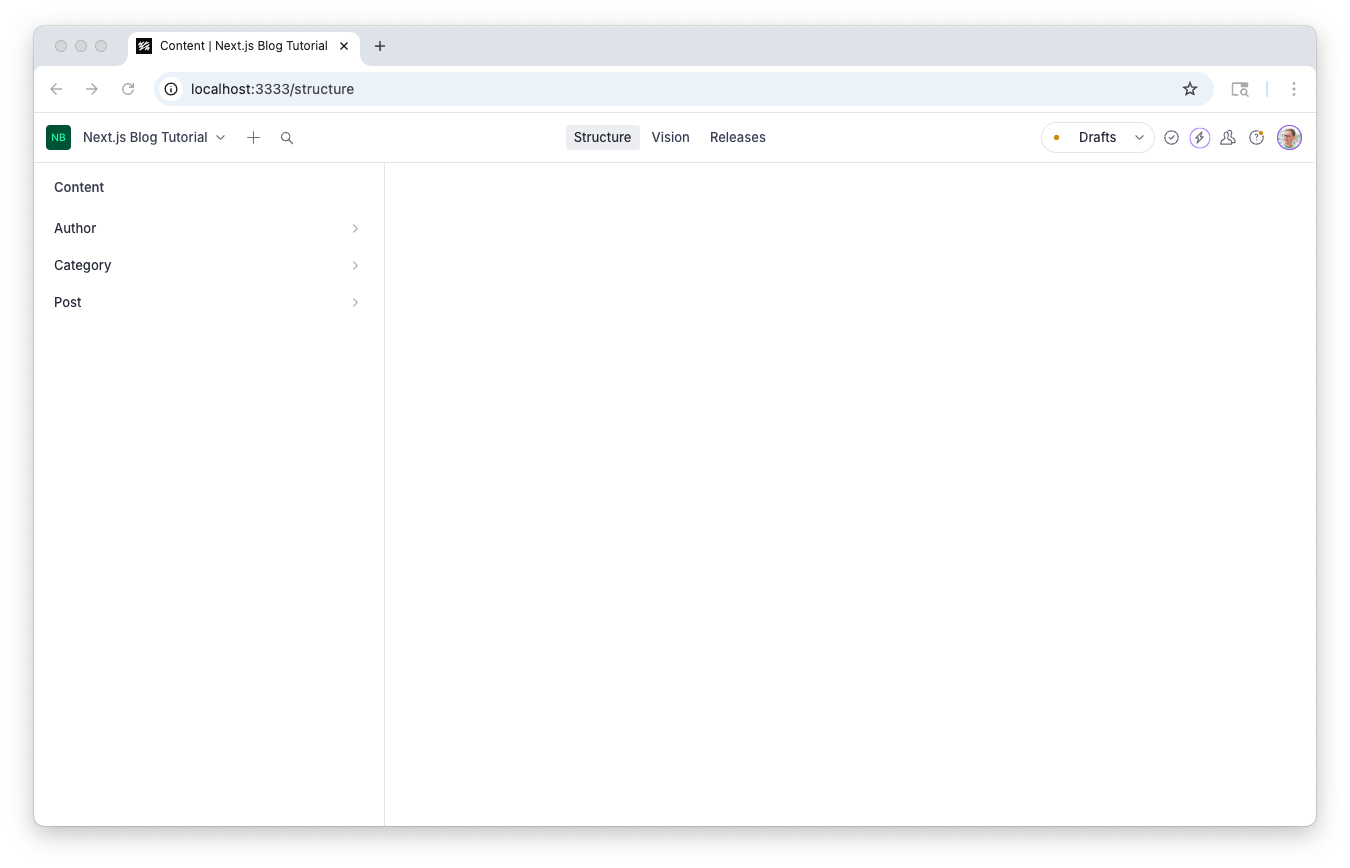The image size is (1350, 868).
Task: Click the browser back arrow
Action: 56,89
